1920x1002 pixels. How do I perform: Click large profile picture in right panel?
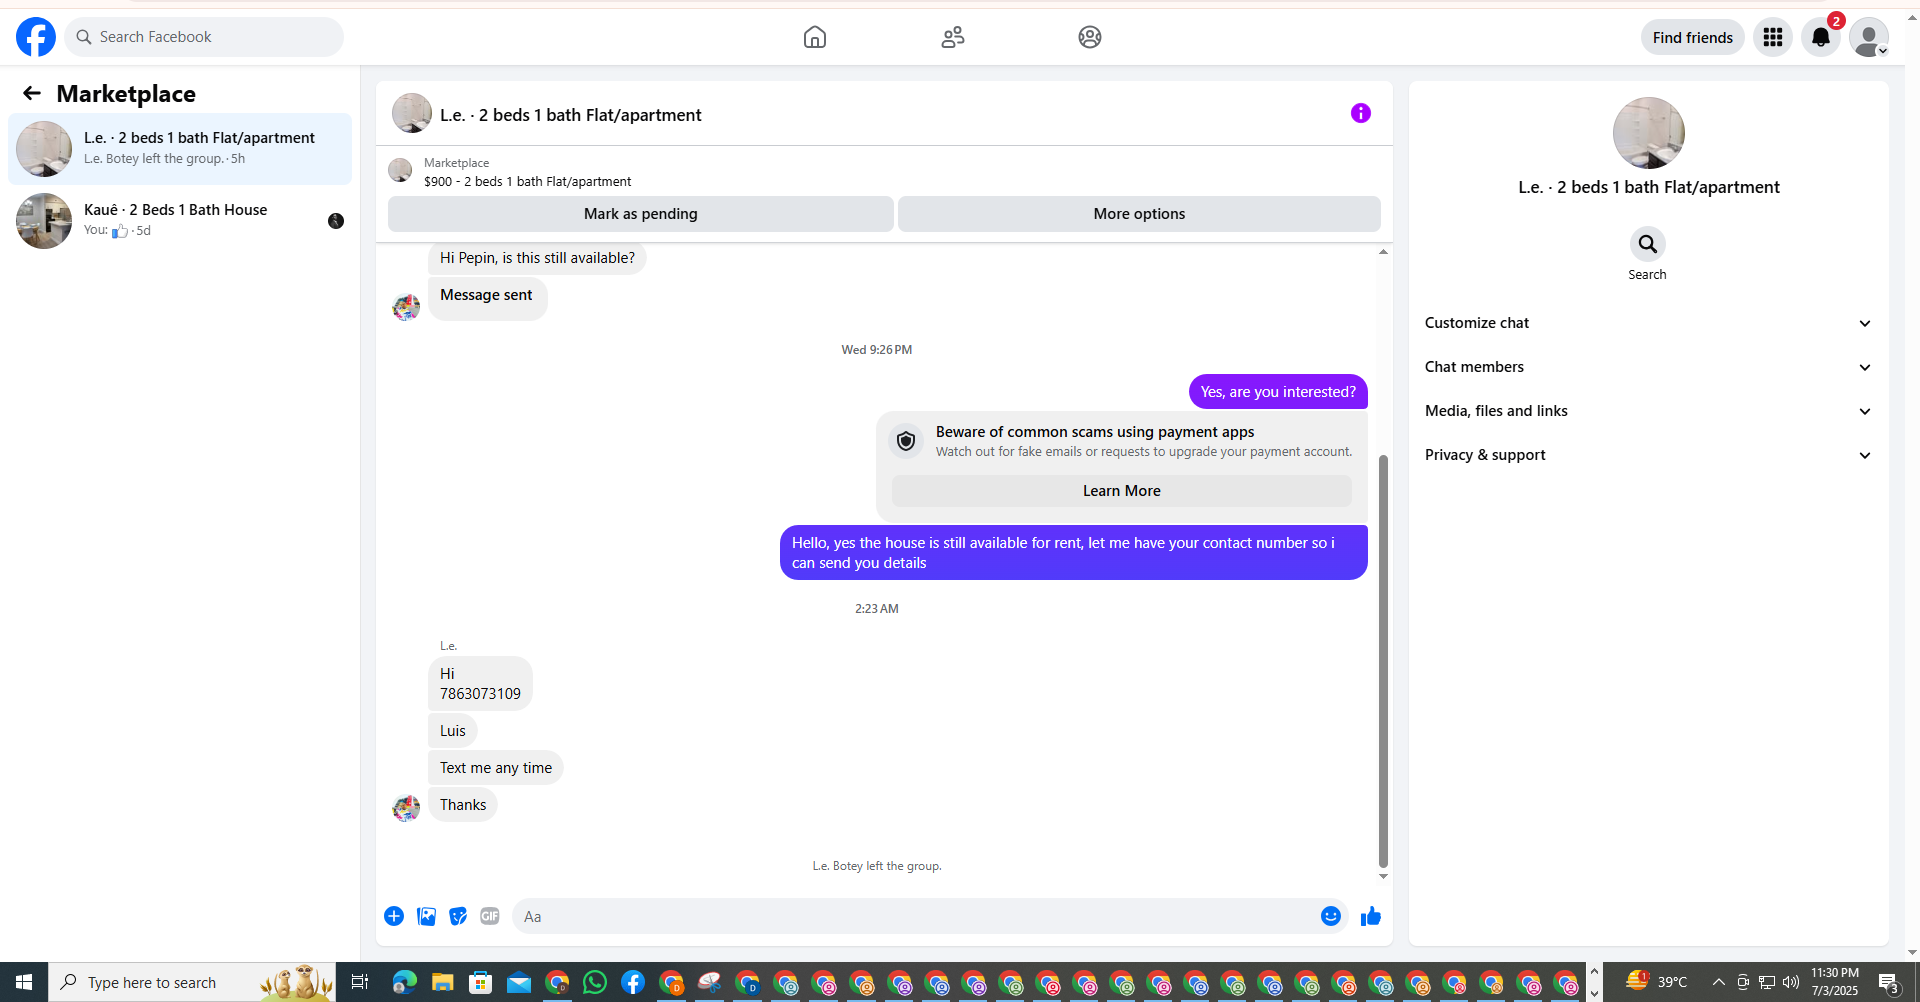click(1648, 133)
